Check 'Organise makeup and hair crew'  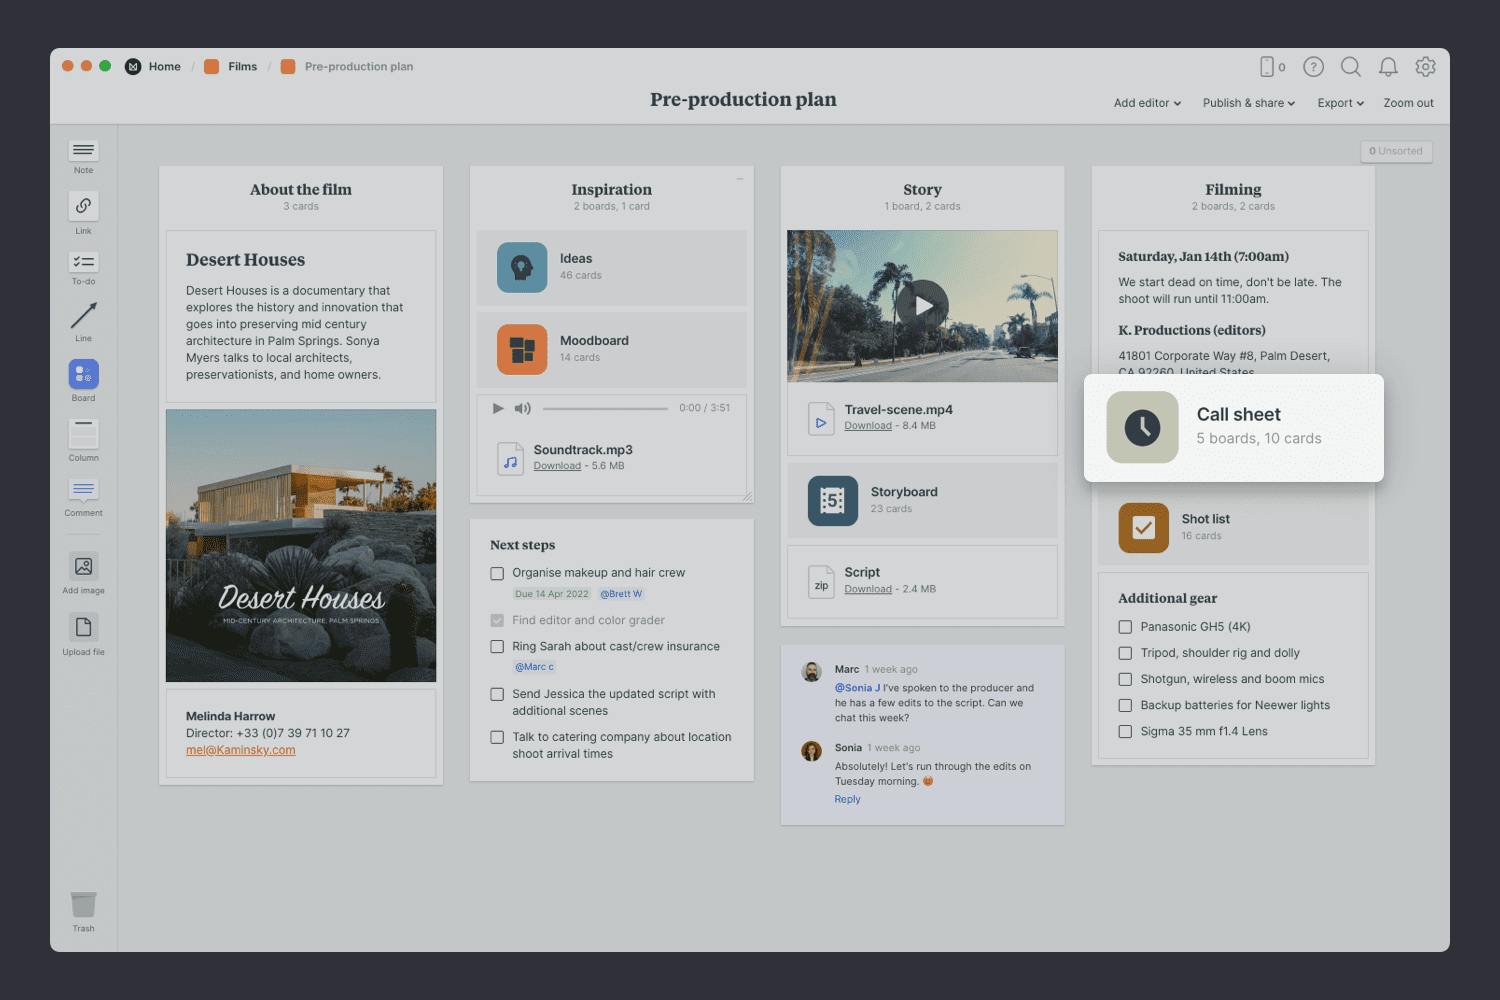click(x=497, y=574)
